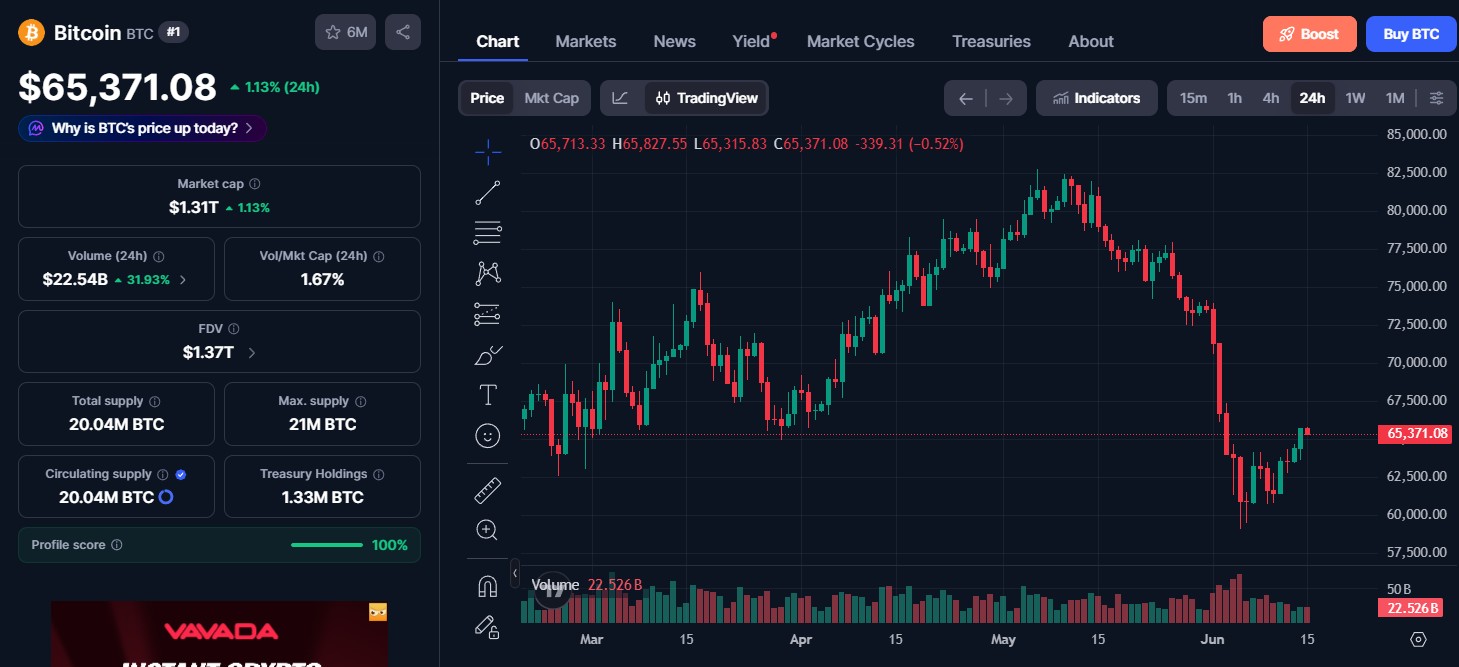Image resolution: width=1459 pixels, height=667 pixels.
Task: Click the Boost button
Action: [x=1309, y=34]
